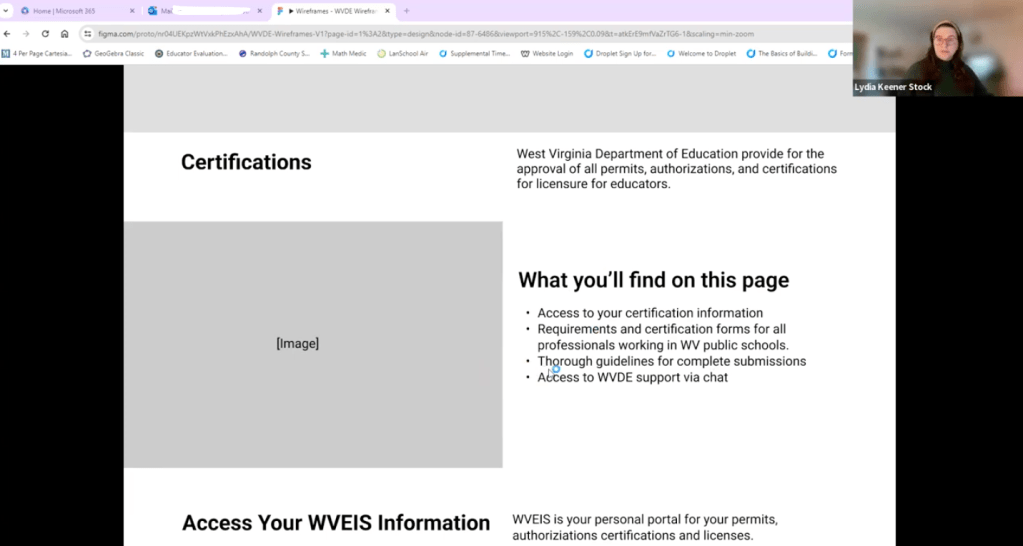Image resolution: width=1023 pixels, height=546 pixels.
Task: Close the Wireframes WVDE tab
Action: coord(388,11)
